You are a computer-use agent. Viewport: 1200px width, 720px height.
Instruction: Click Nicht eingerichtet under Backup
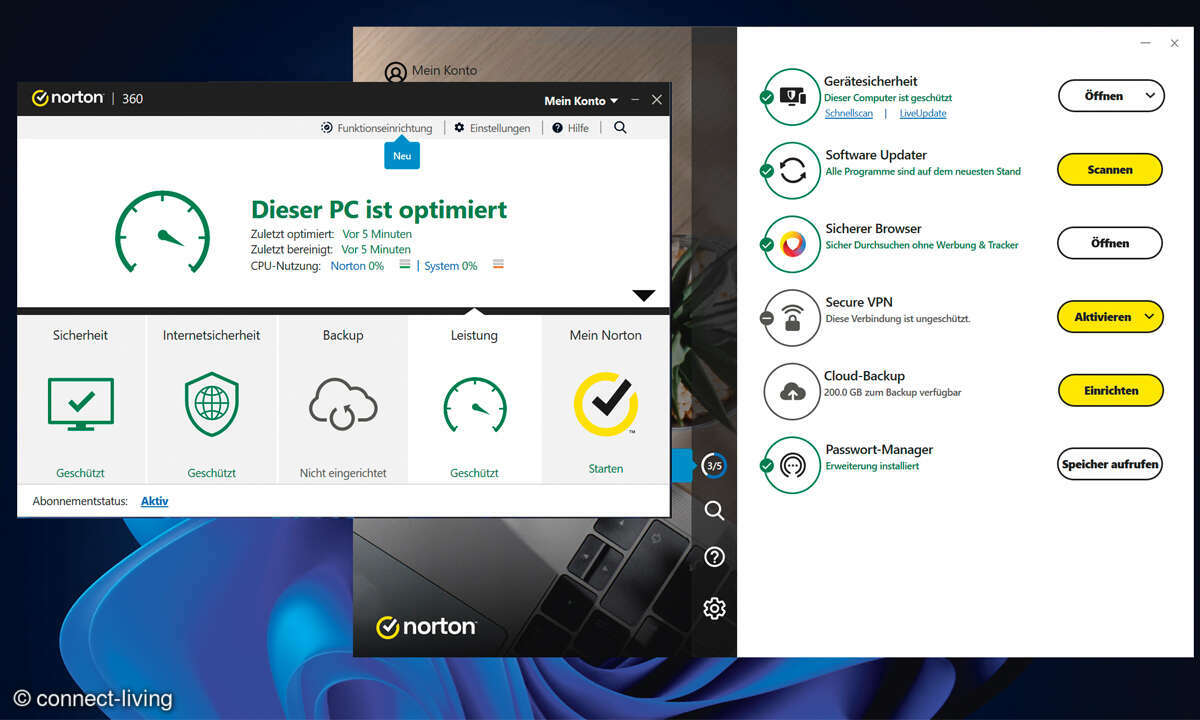click(x=343, y=474)
